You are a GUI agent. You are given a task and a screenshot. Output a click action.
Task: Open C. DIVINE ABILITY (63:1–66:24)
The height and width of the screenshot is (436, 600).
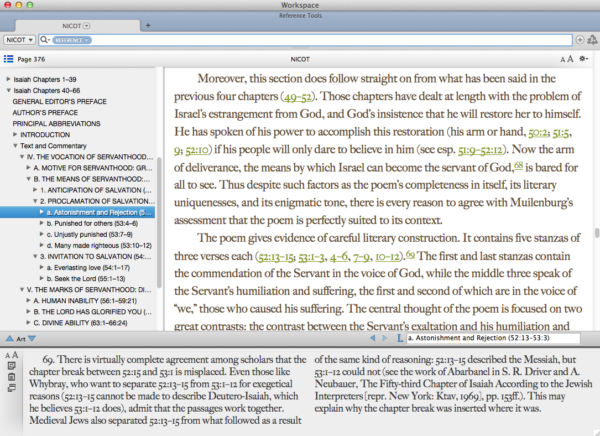tap(80, 323)
